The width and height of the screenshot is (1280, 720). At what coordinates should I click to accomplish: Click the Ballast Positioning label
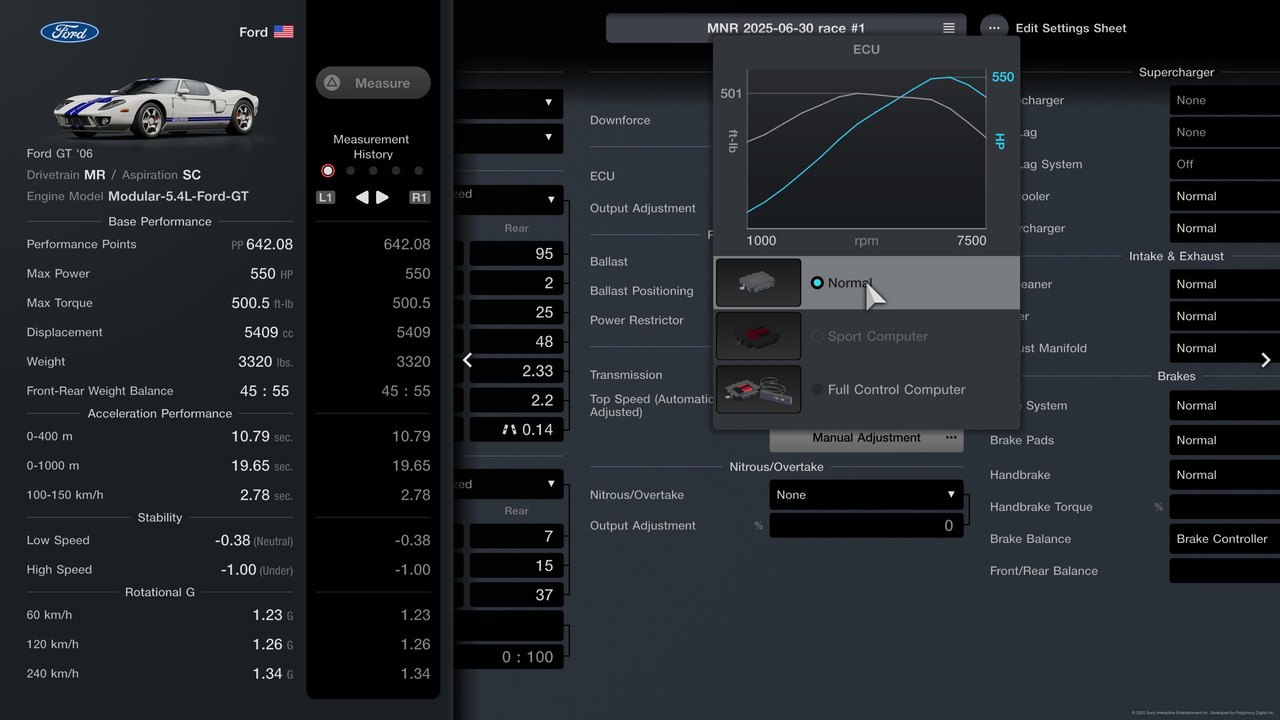point(641,291)
